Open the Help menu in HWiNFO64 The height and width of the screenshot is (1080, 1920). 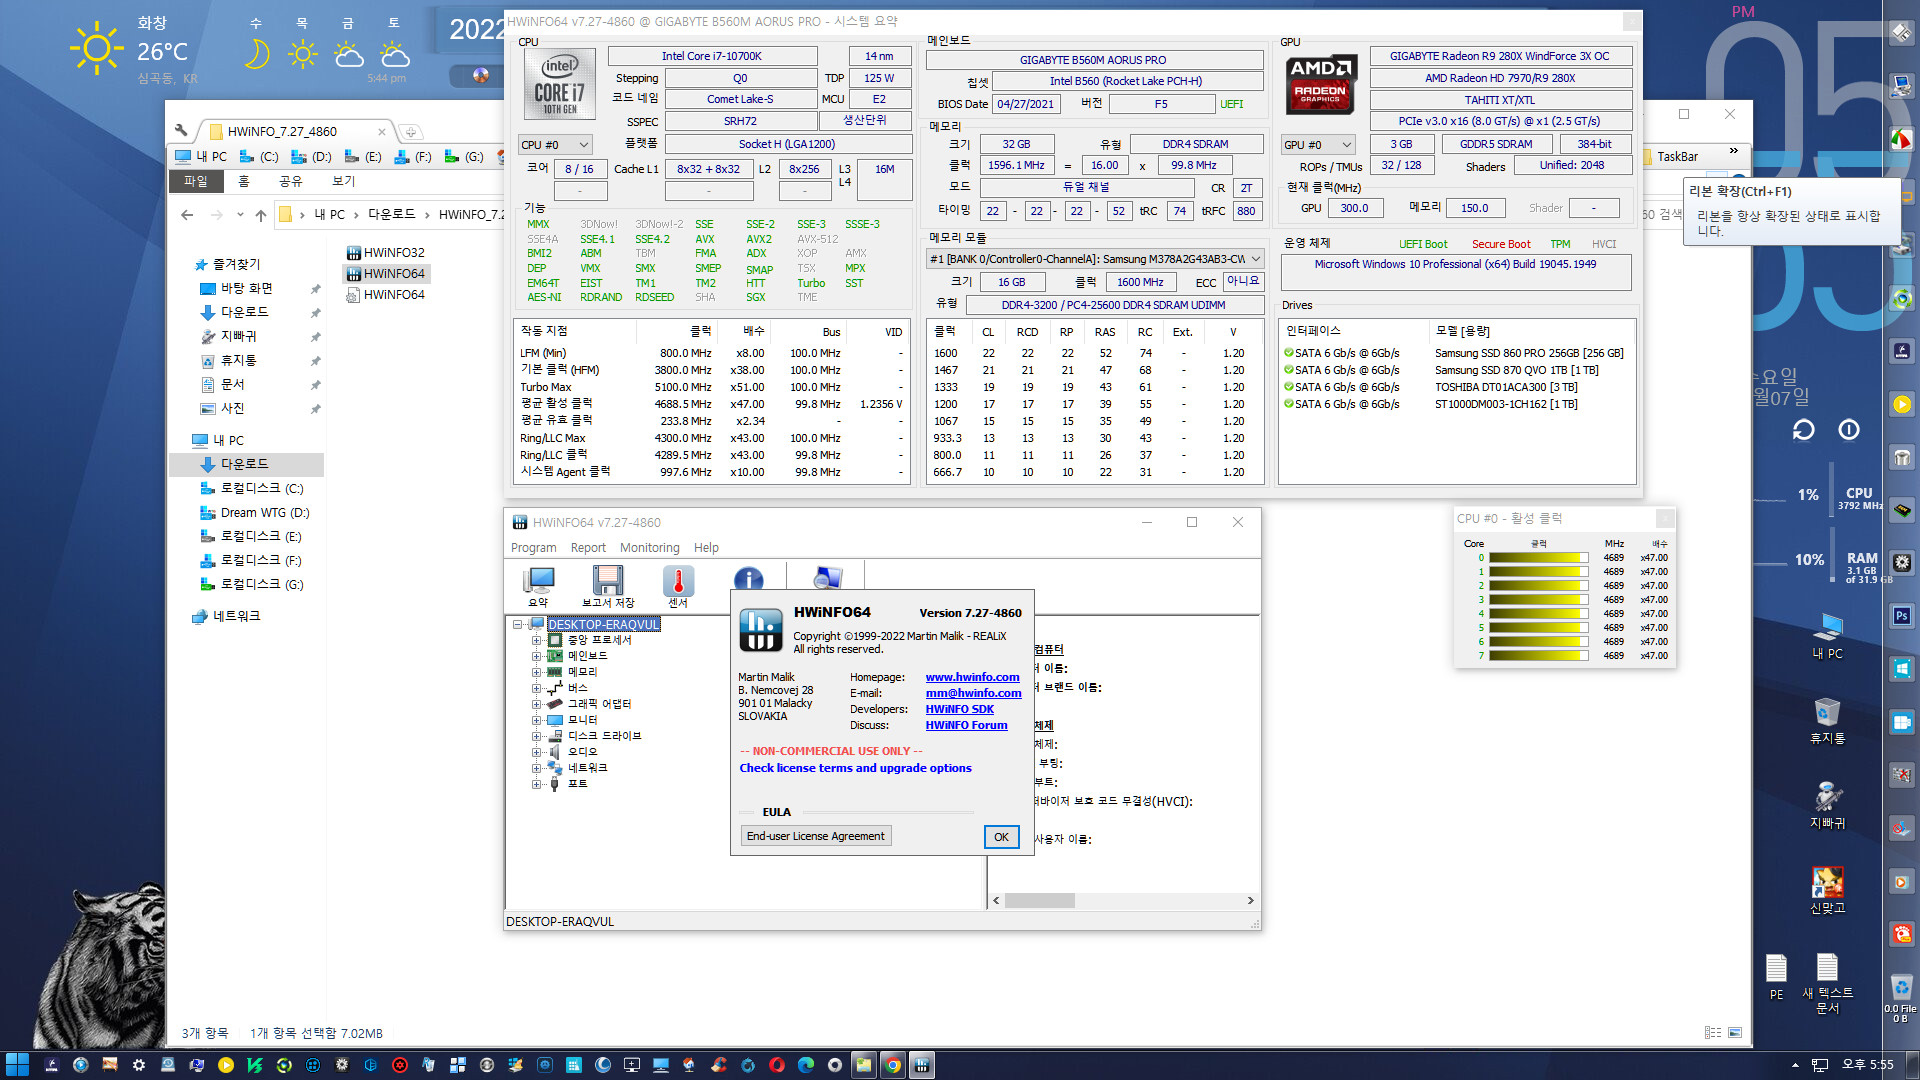pos(706,548)
